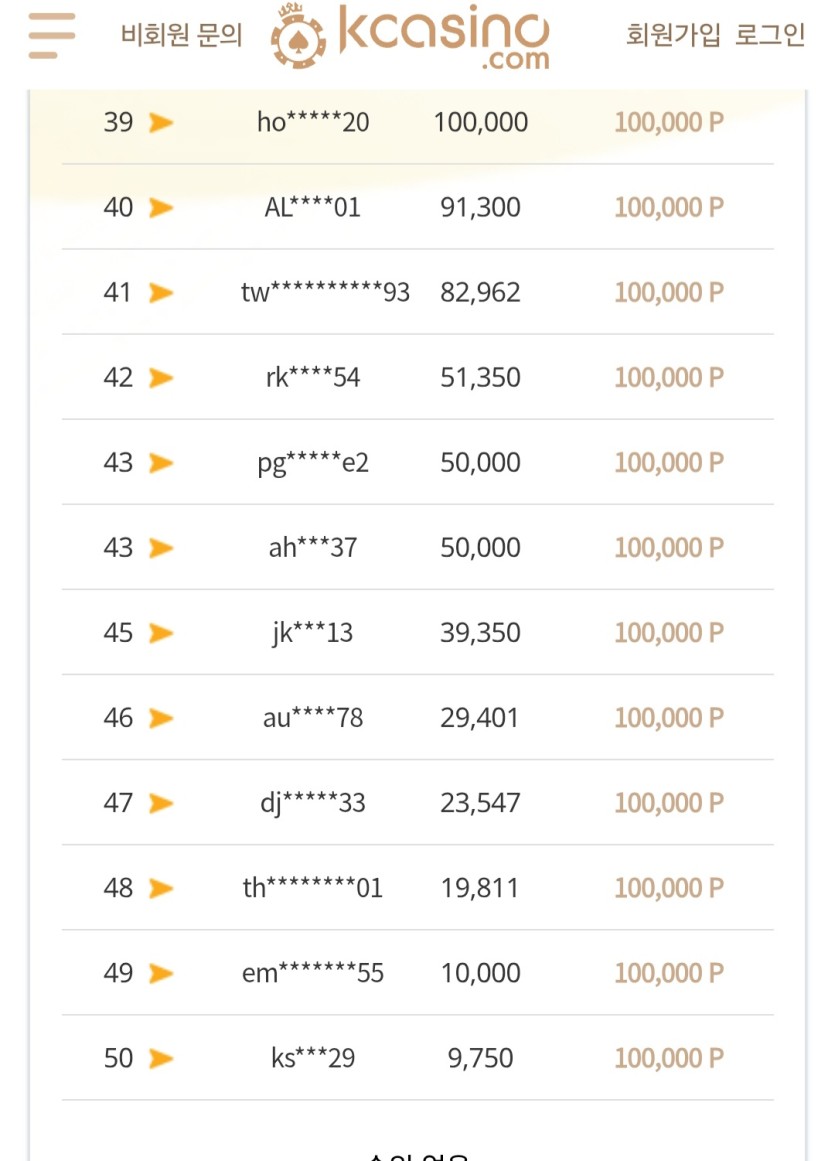The height and width of the screenshot is (1161, 835).
Task: Click the orange arrow beside rank 42
Action: click(161, 378)
